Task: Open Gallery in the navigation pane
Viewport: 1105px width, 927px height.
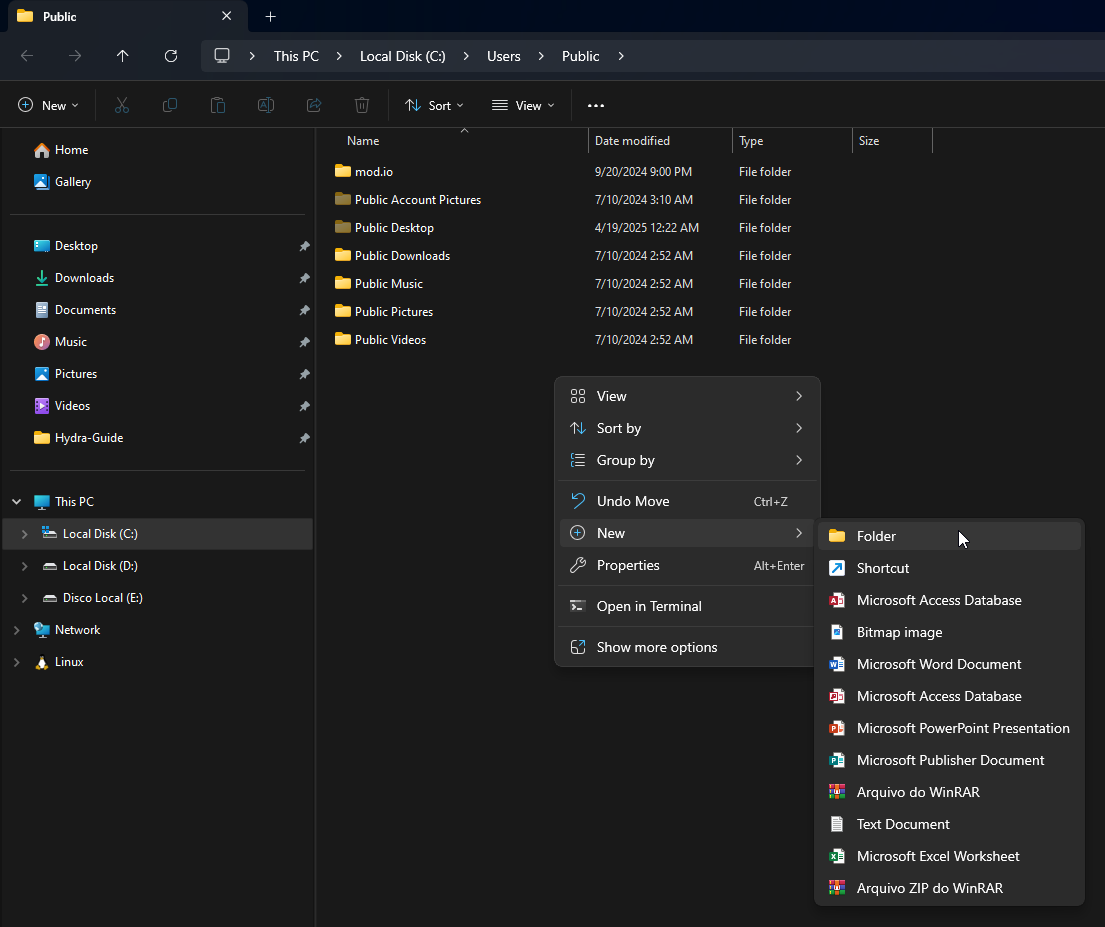Action: (64, 182)
